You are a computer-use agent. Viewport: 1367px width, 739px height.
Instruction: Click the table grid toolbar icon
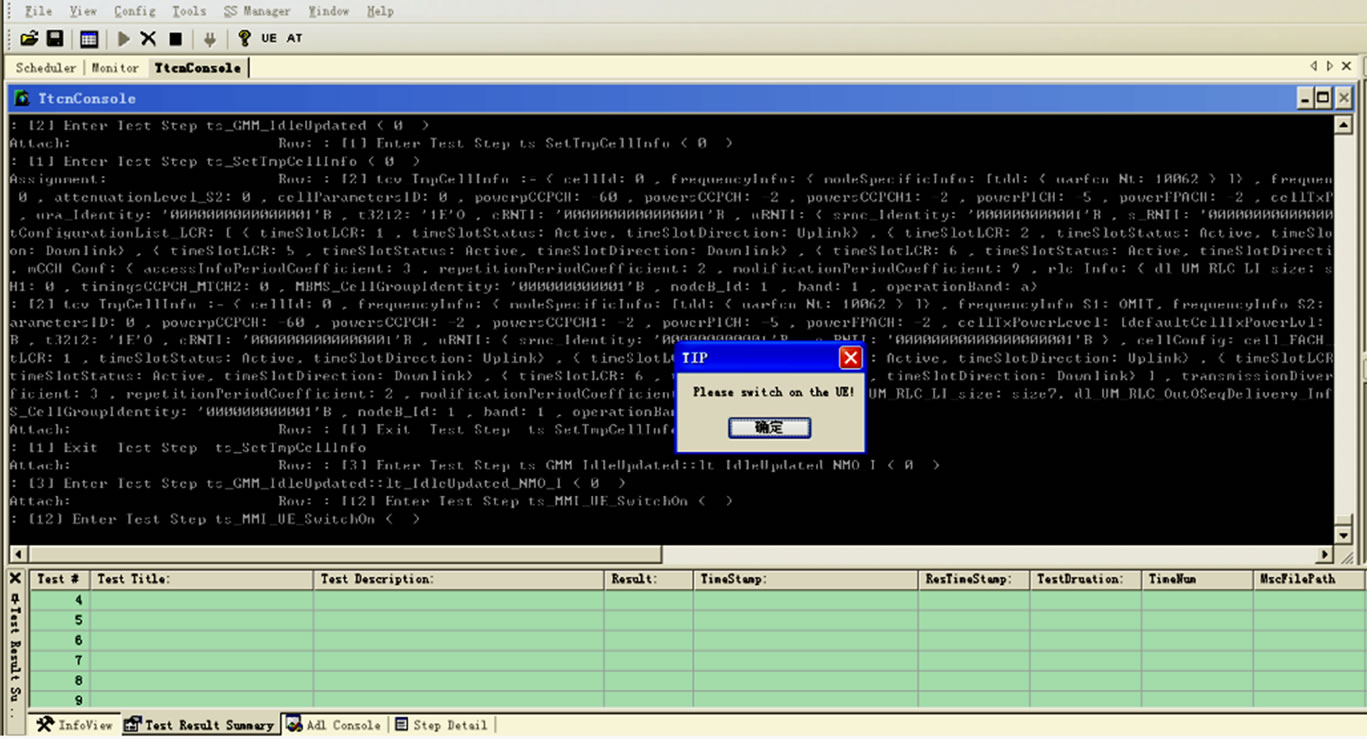(x=89, y=38)
